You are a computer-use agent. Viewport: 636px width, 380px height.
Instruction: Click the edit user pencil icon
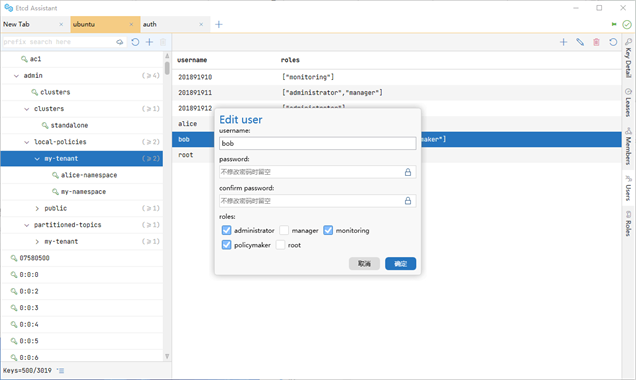point(580,42)
